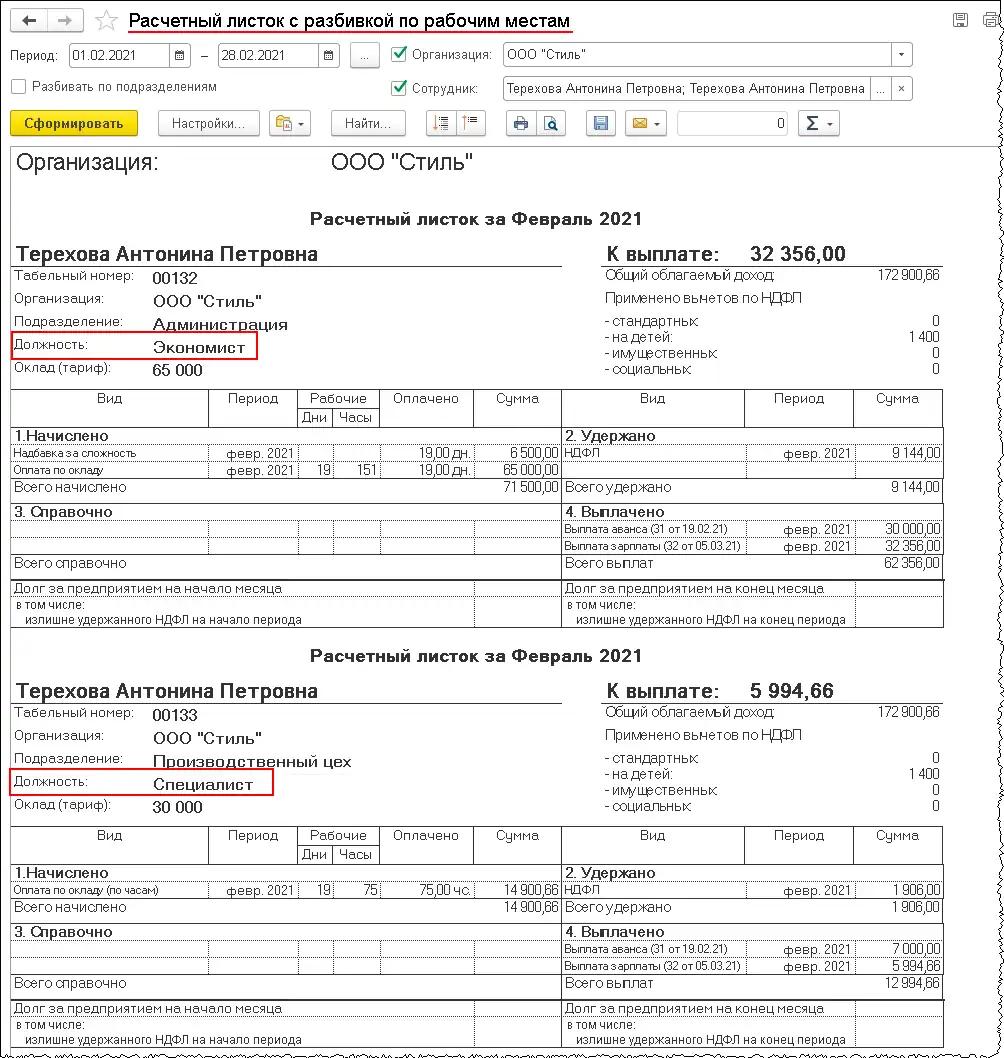This screenshot has height=1058, width=1004.
Task: Toggle the Сотрудник checkbox
Action: (x=399, y=88)
